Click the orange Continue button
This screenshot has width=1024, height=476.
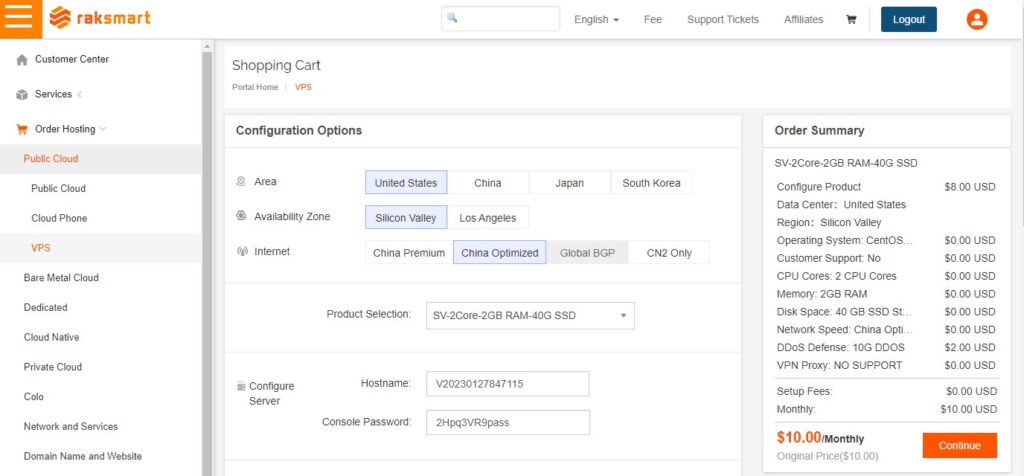[959, 445]
